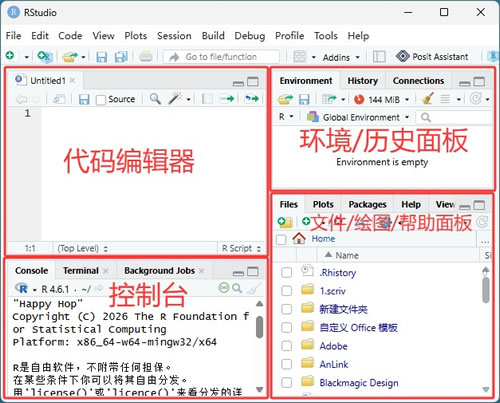
Task: Open the Session menu
Action: [174, 36]
